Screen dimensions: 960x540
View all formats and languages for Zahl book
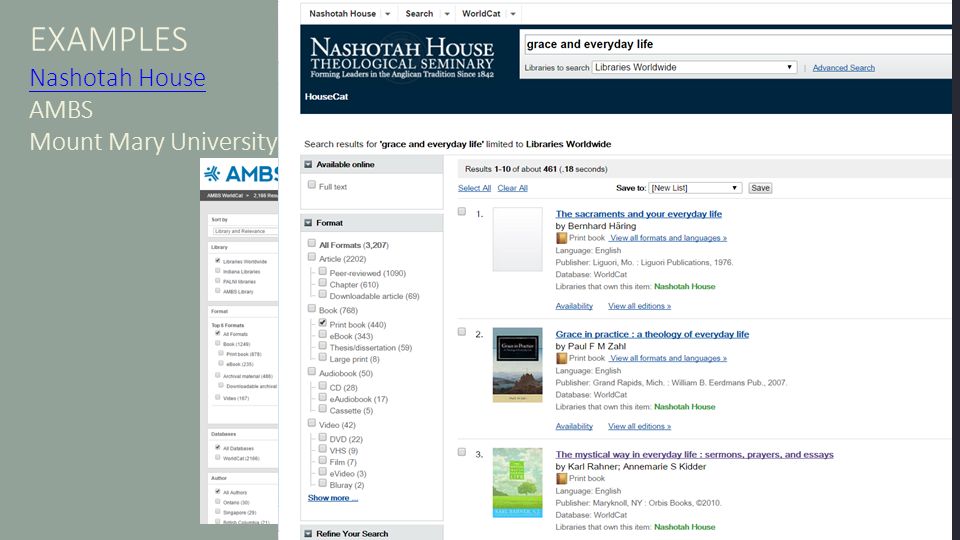coord(669,358)
